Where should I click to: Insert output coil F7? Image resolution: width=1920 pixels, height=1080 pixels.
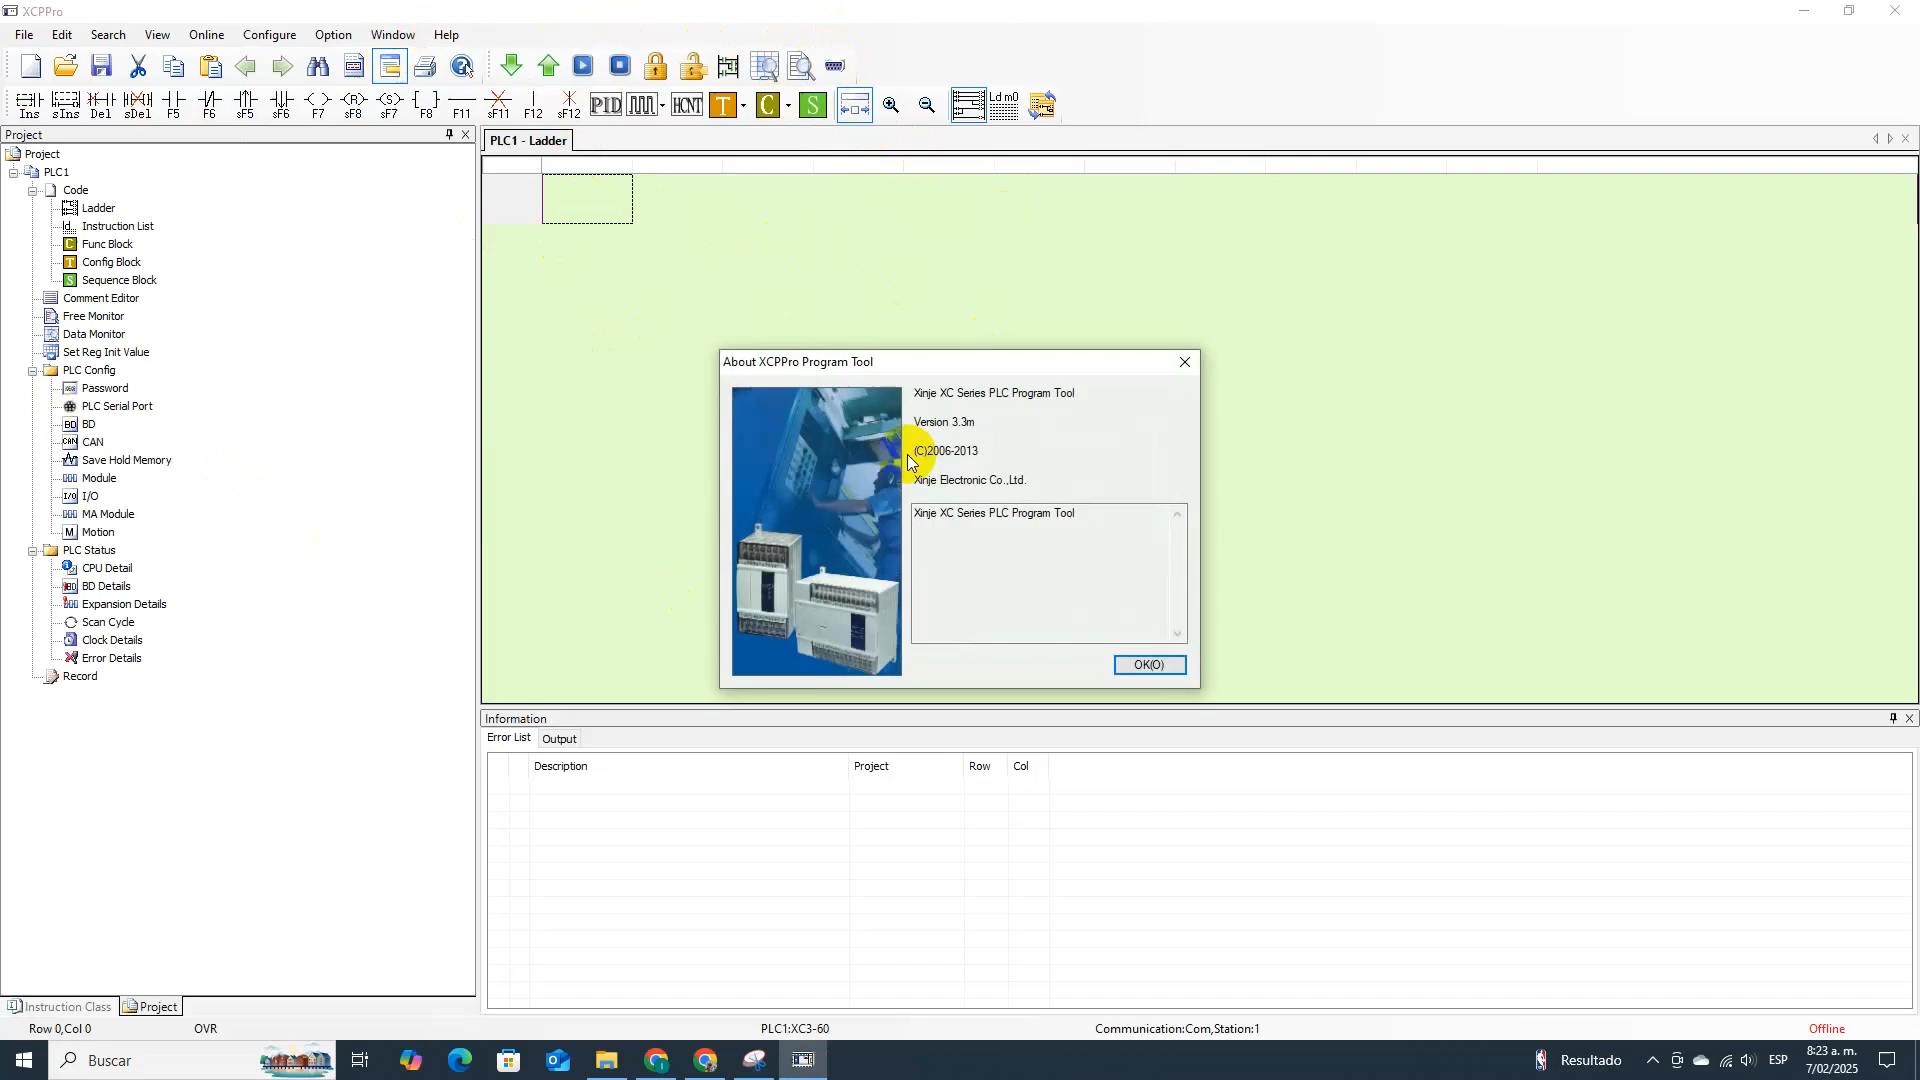coord(317,105)
